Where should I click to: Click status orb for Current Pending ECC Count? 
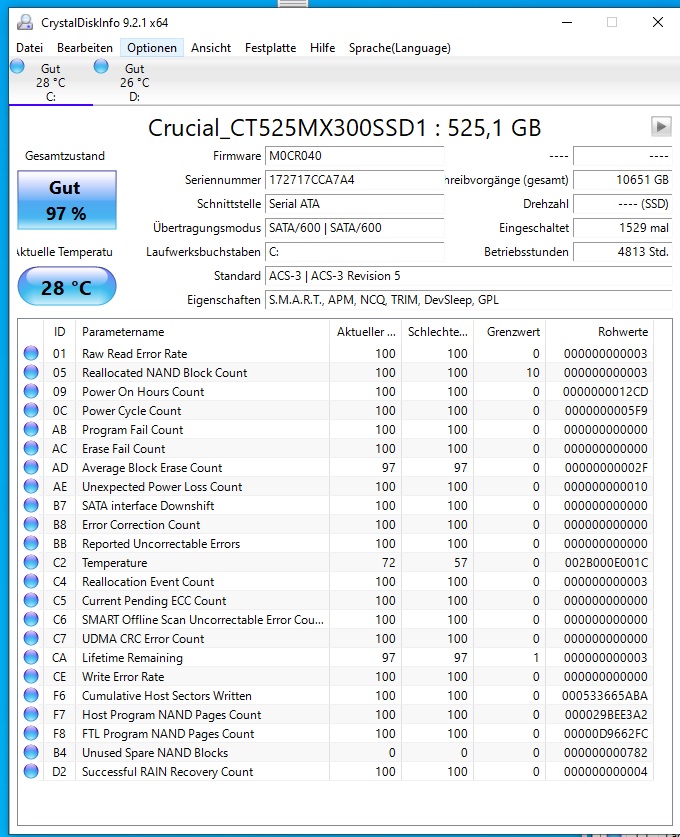(31, 600)
